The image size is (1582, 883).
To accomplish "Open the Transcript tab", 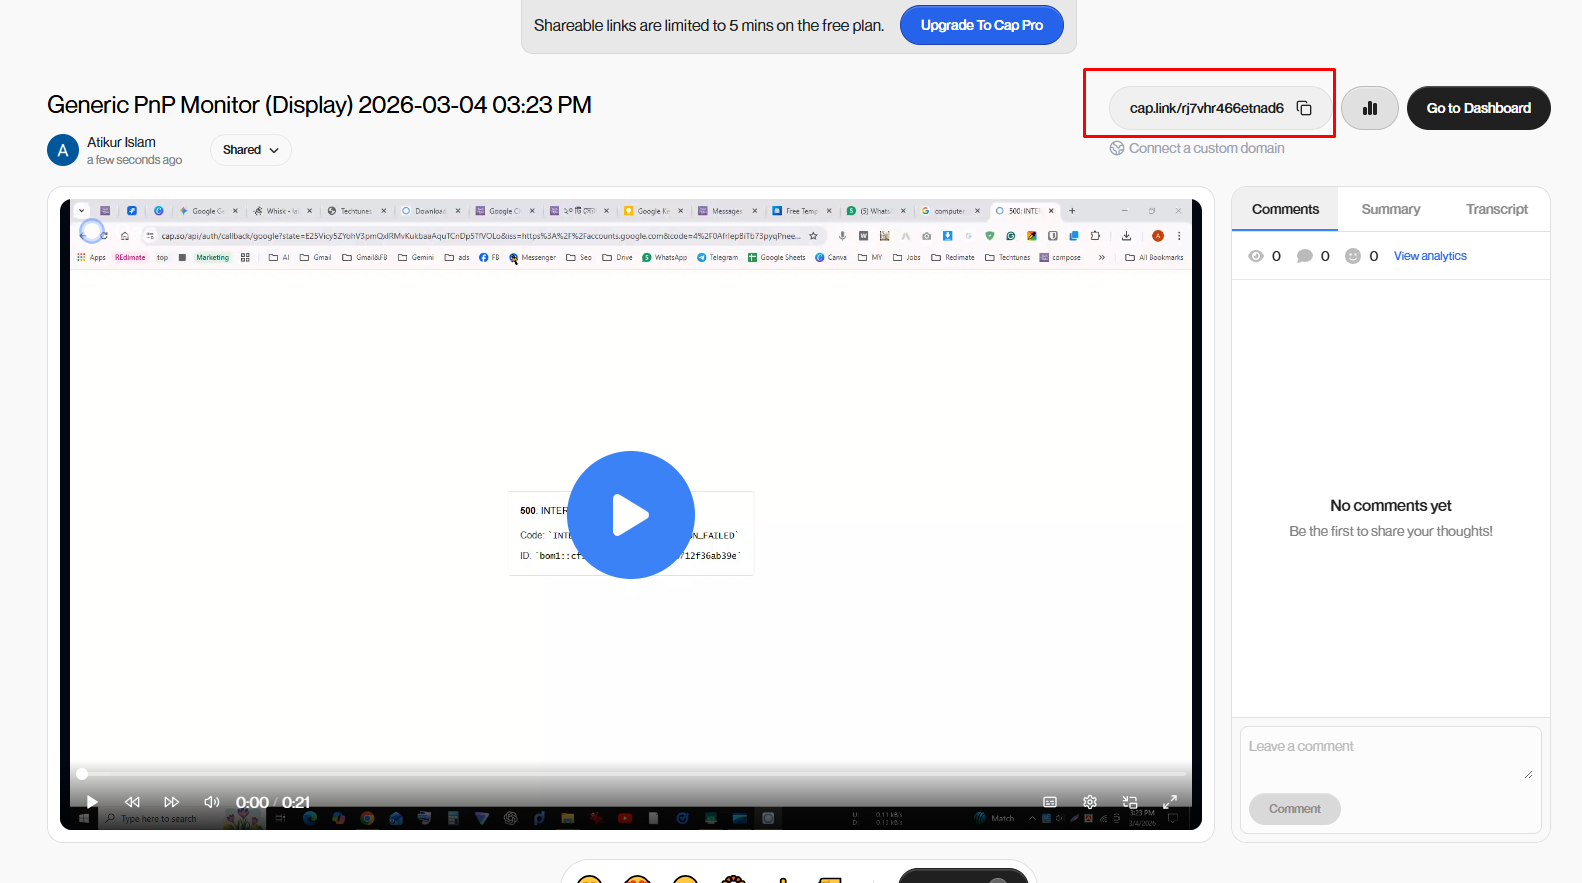I will coord(1497,209).
